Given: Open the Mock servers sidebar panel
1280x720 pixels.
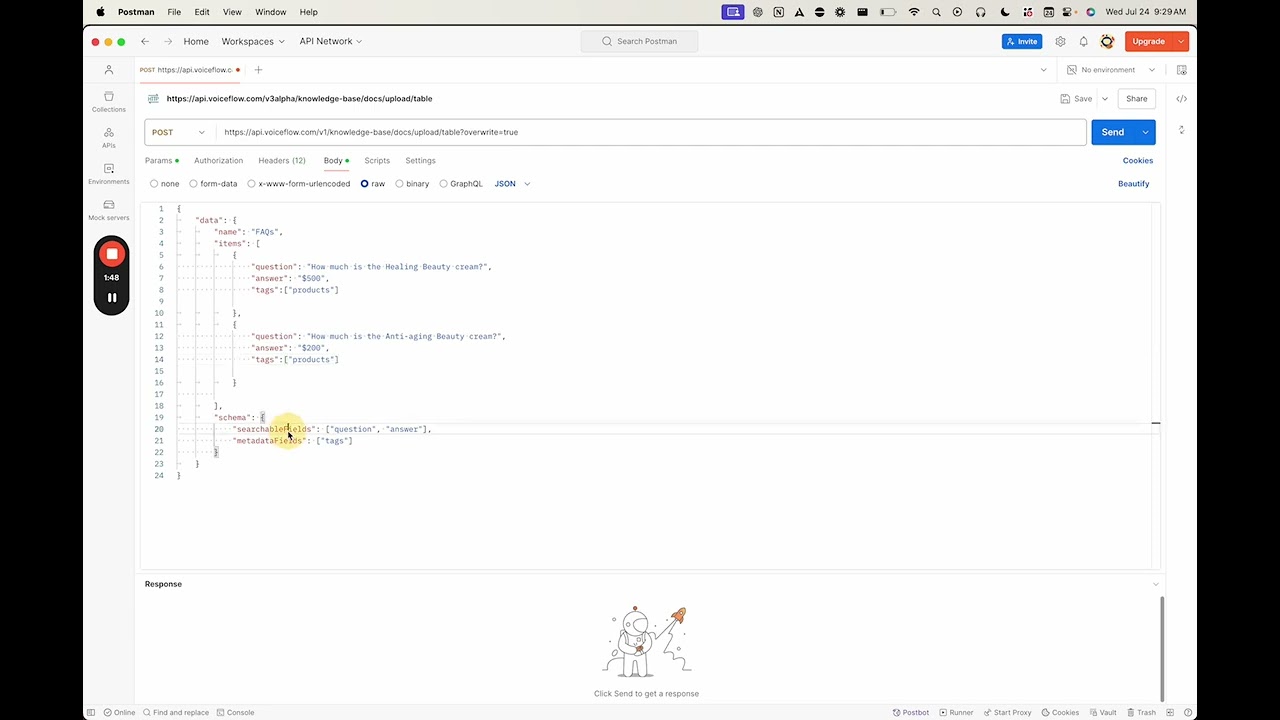Looking at the screenshot, I should (109, 209).
